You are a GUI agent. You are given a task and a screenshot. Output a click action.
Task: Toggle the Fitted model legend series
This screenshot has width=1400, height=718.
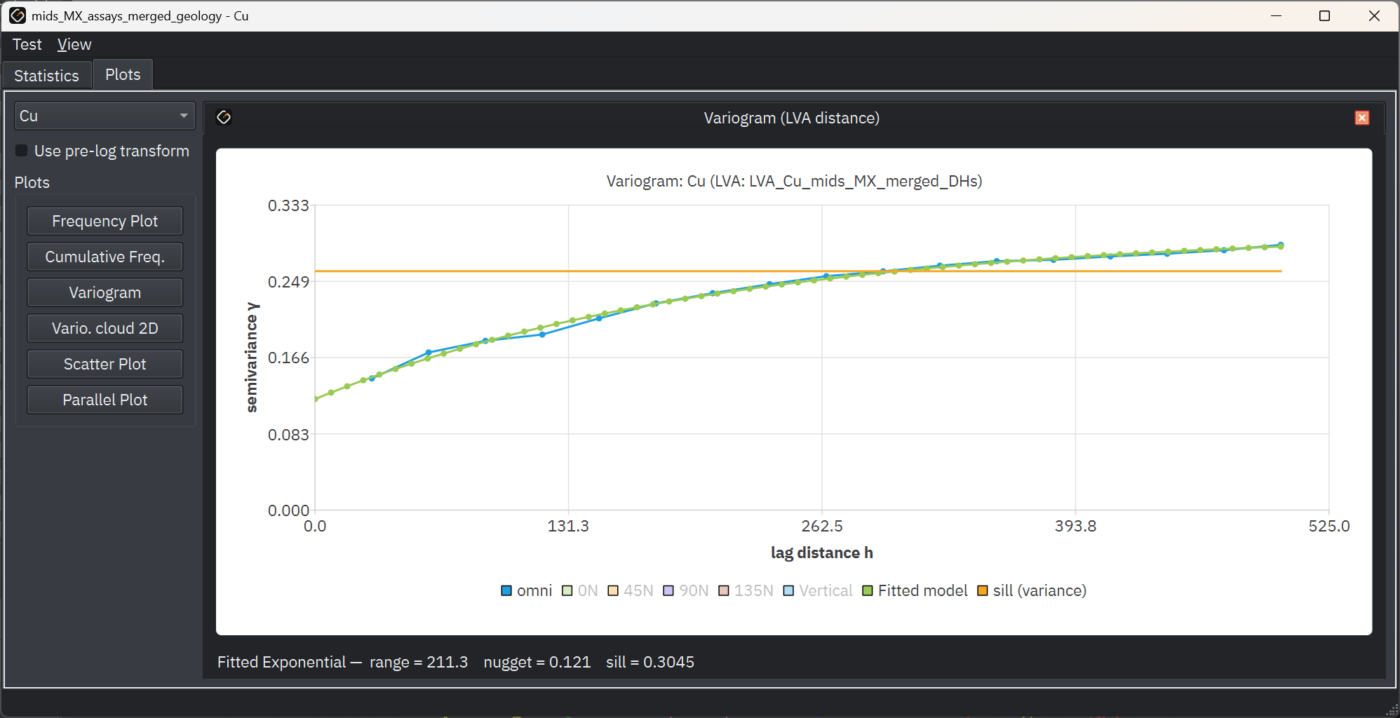(915, 591)
